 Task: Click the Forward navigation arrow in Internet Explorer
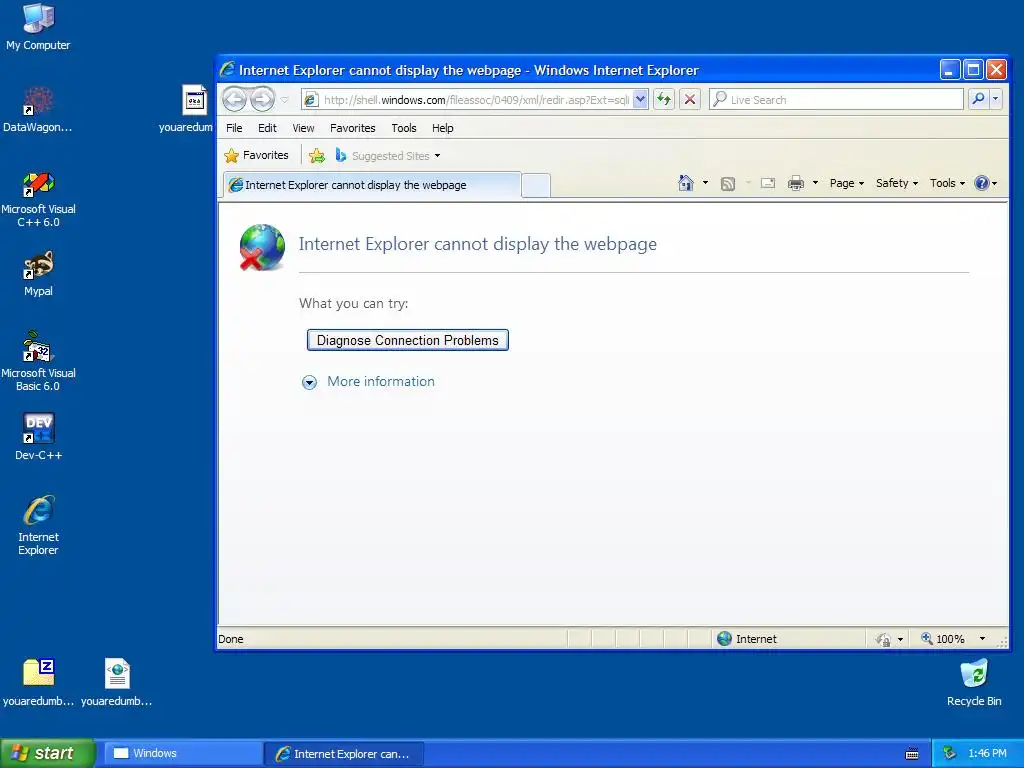coord(263,99)
